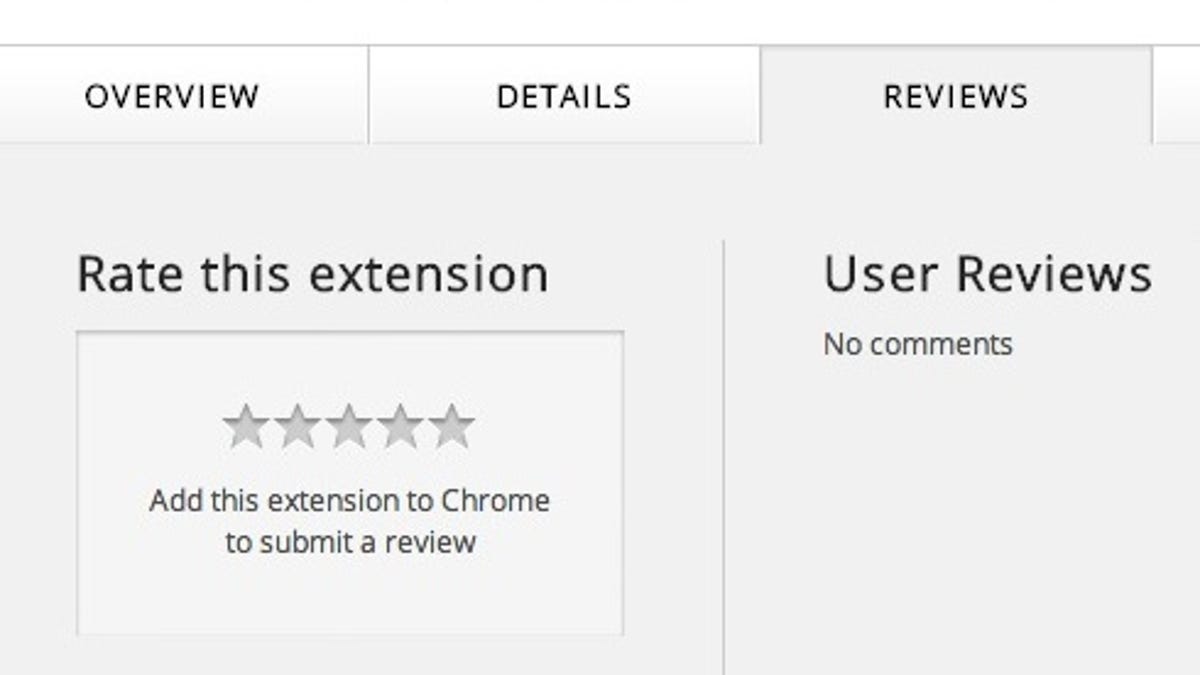The width and height of the screenshot is (1200, 675).
Task: Switch to the DETAILS tab
Action: pos(564,96)
